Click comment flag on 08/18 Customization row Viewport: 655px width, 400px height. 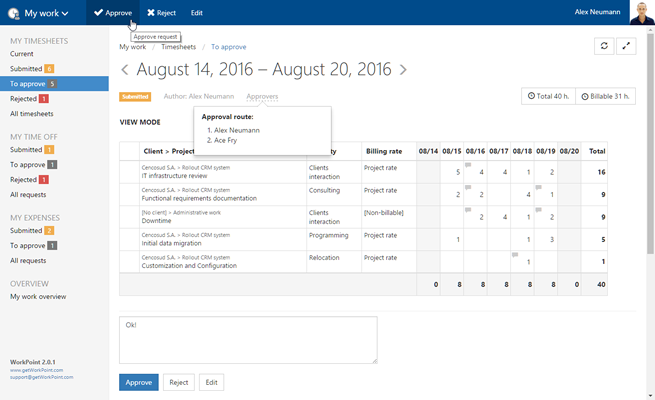[515, 255]
